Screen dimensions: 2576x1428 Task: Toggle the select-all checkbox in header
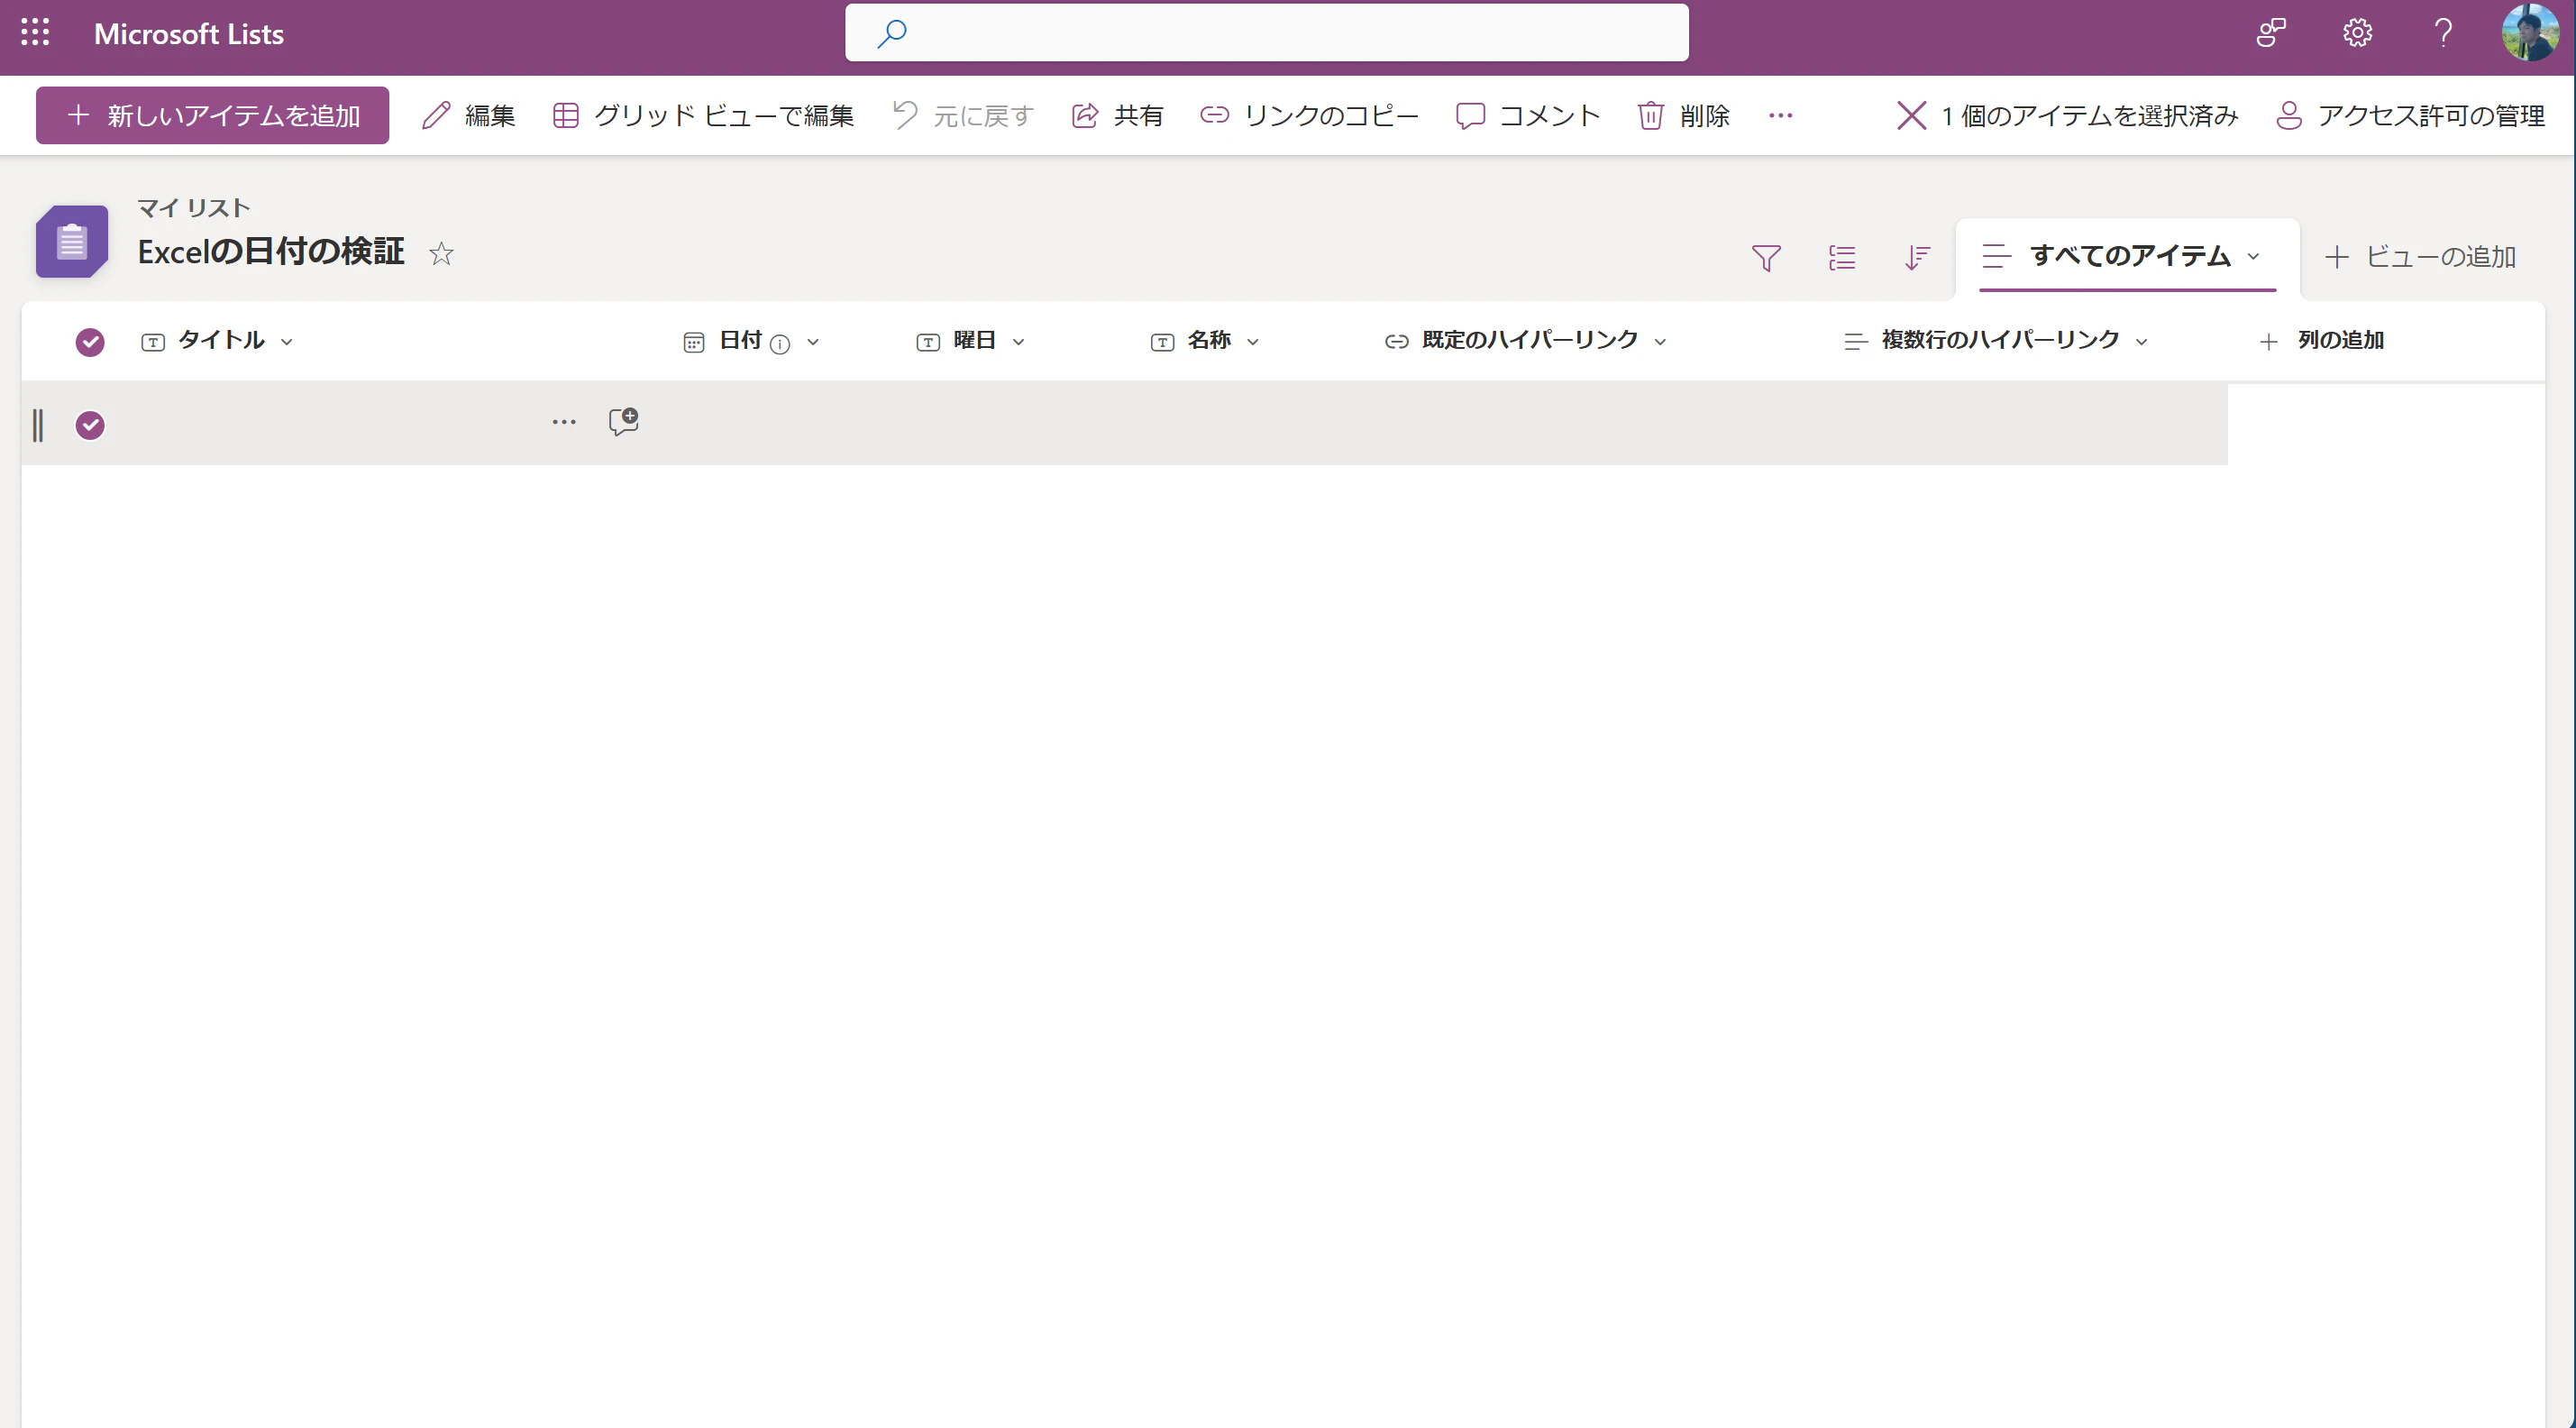point(90,342)
